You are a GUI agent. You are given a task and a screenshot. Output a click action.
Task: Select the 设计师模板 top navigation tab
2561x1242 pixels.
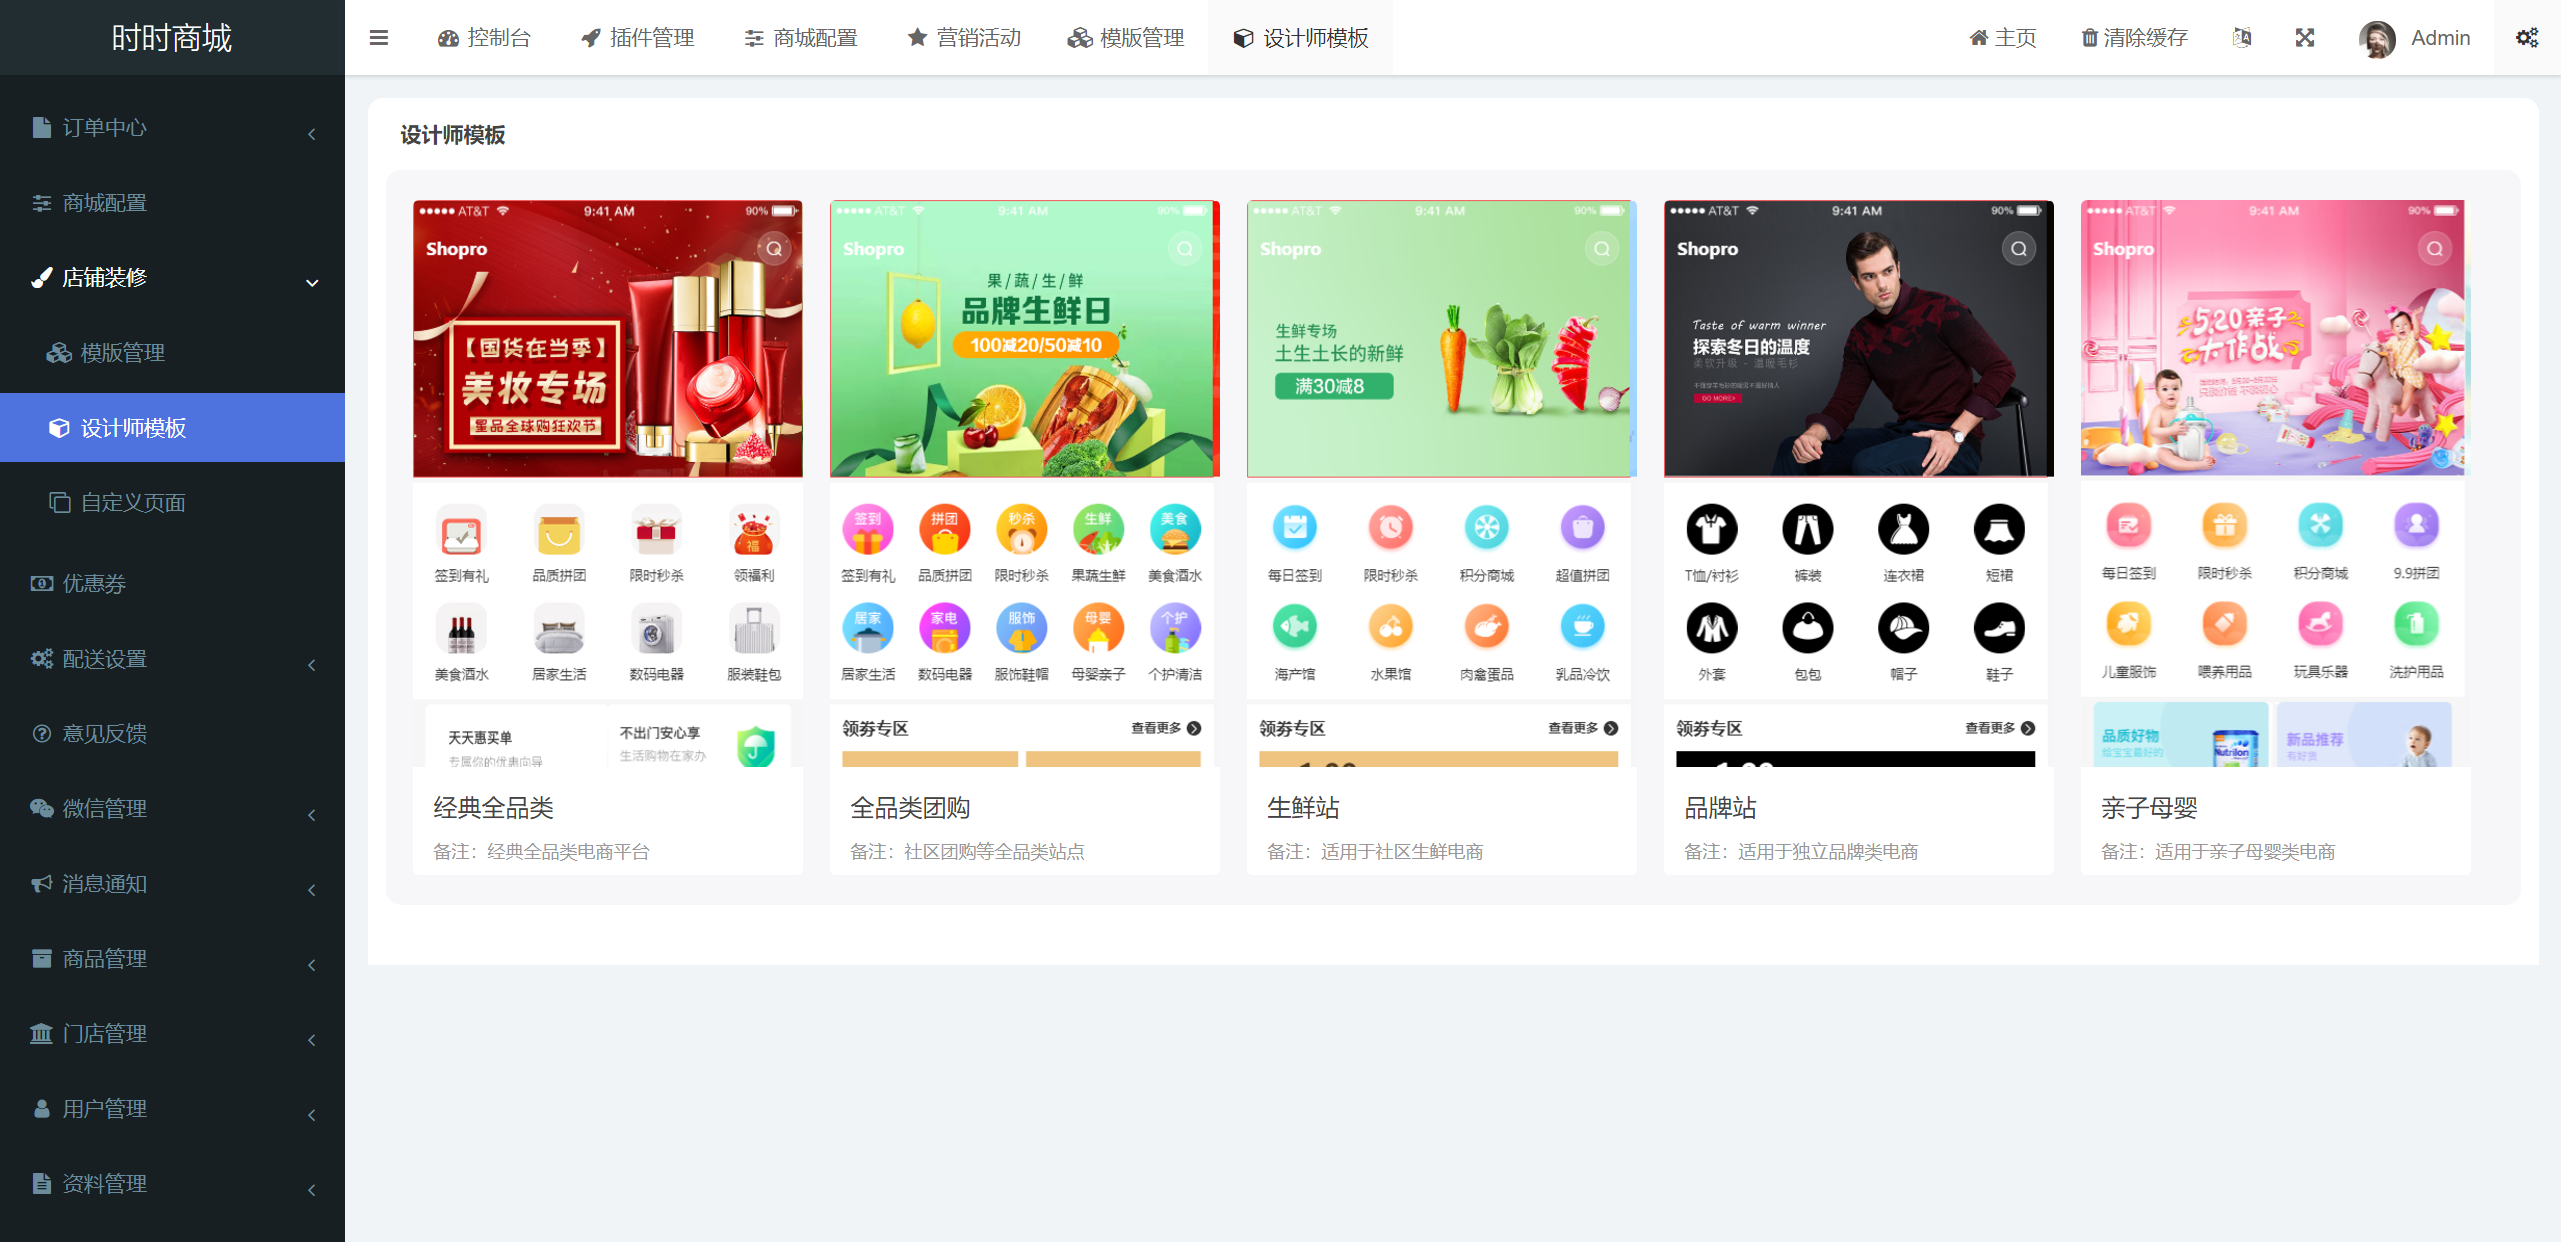(1300, 38)
